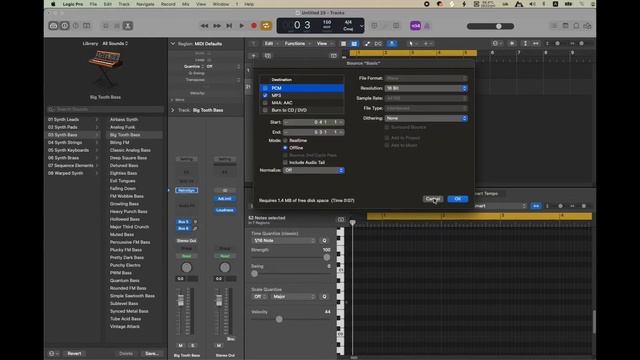Enable Include Audio Tail checkbox
Viewport: 640px width, 360px height.
[285, 162]
